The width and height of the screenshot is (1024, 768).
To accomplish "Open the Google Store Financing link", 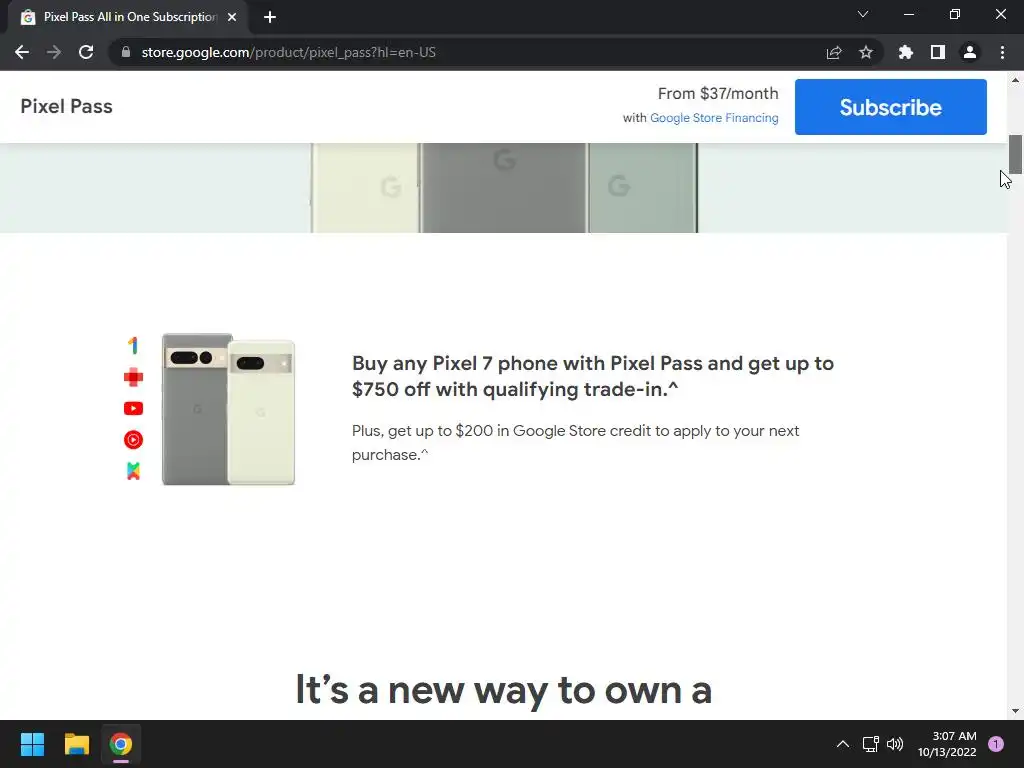I will (x=714, y=118).
